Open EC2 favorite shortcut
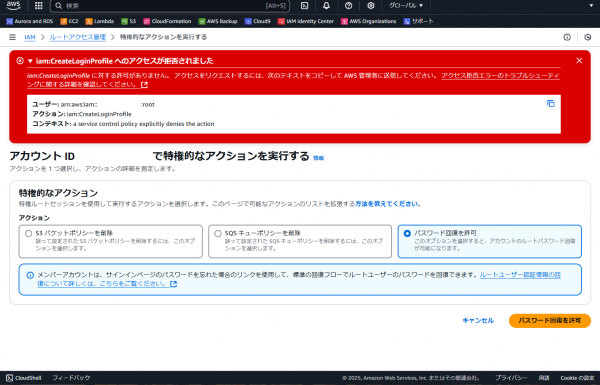 [69, 21]
